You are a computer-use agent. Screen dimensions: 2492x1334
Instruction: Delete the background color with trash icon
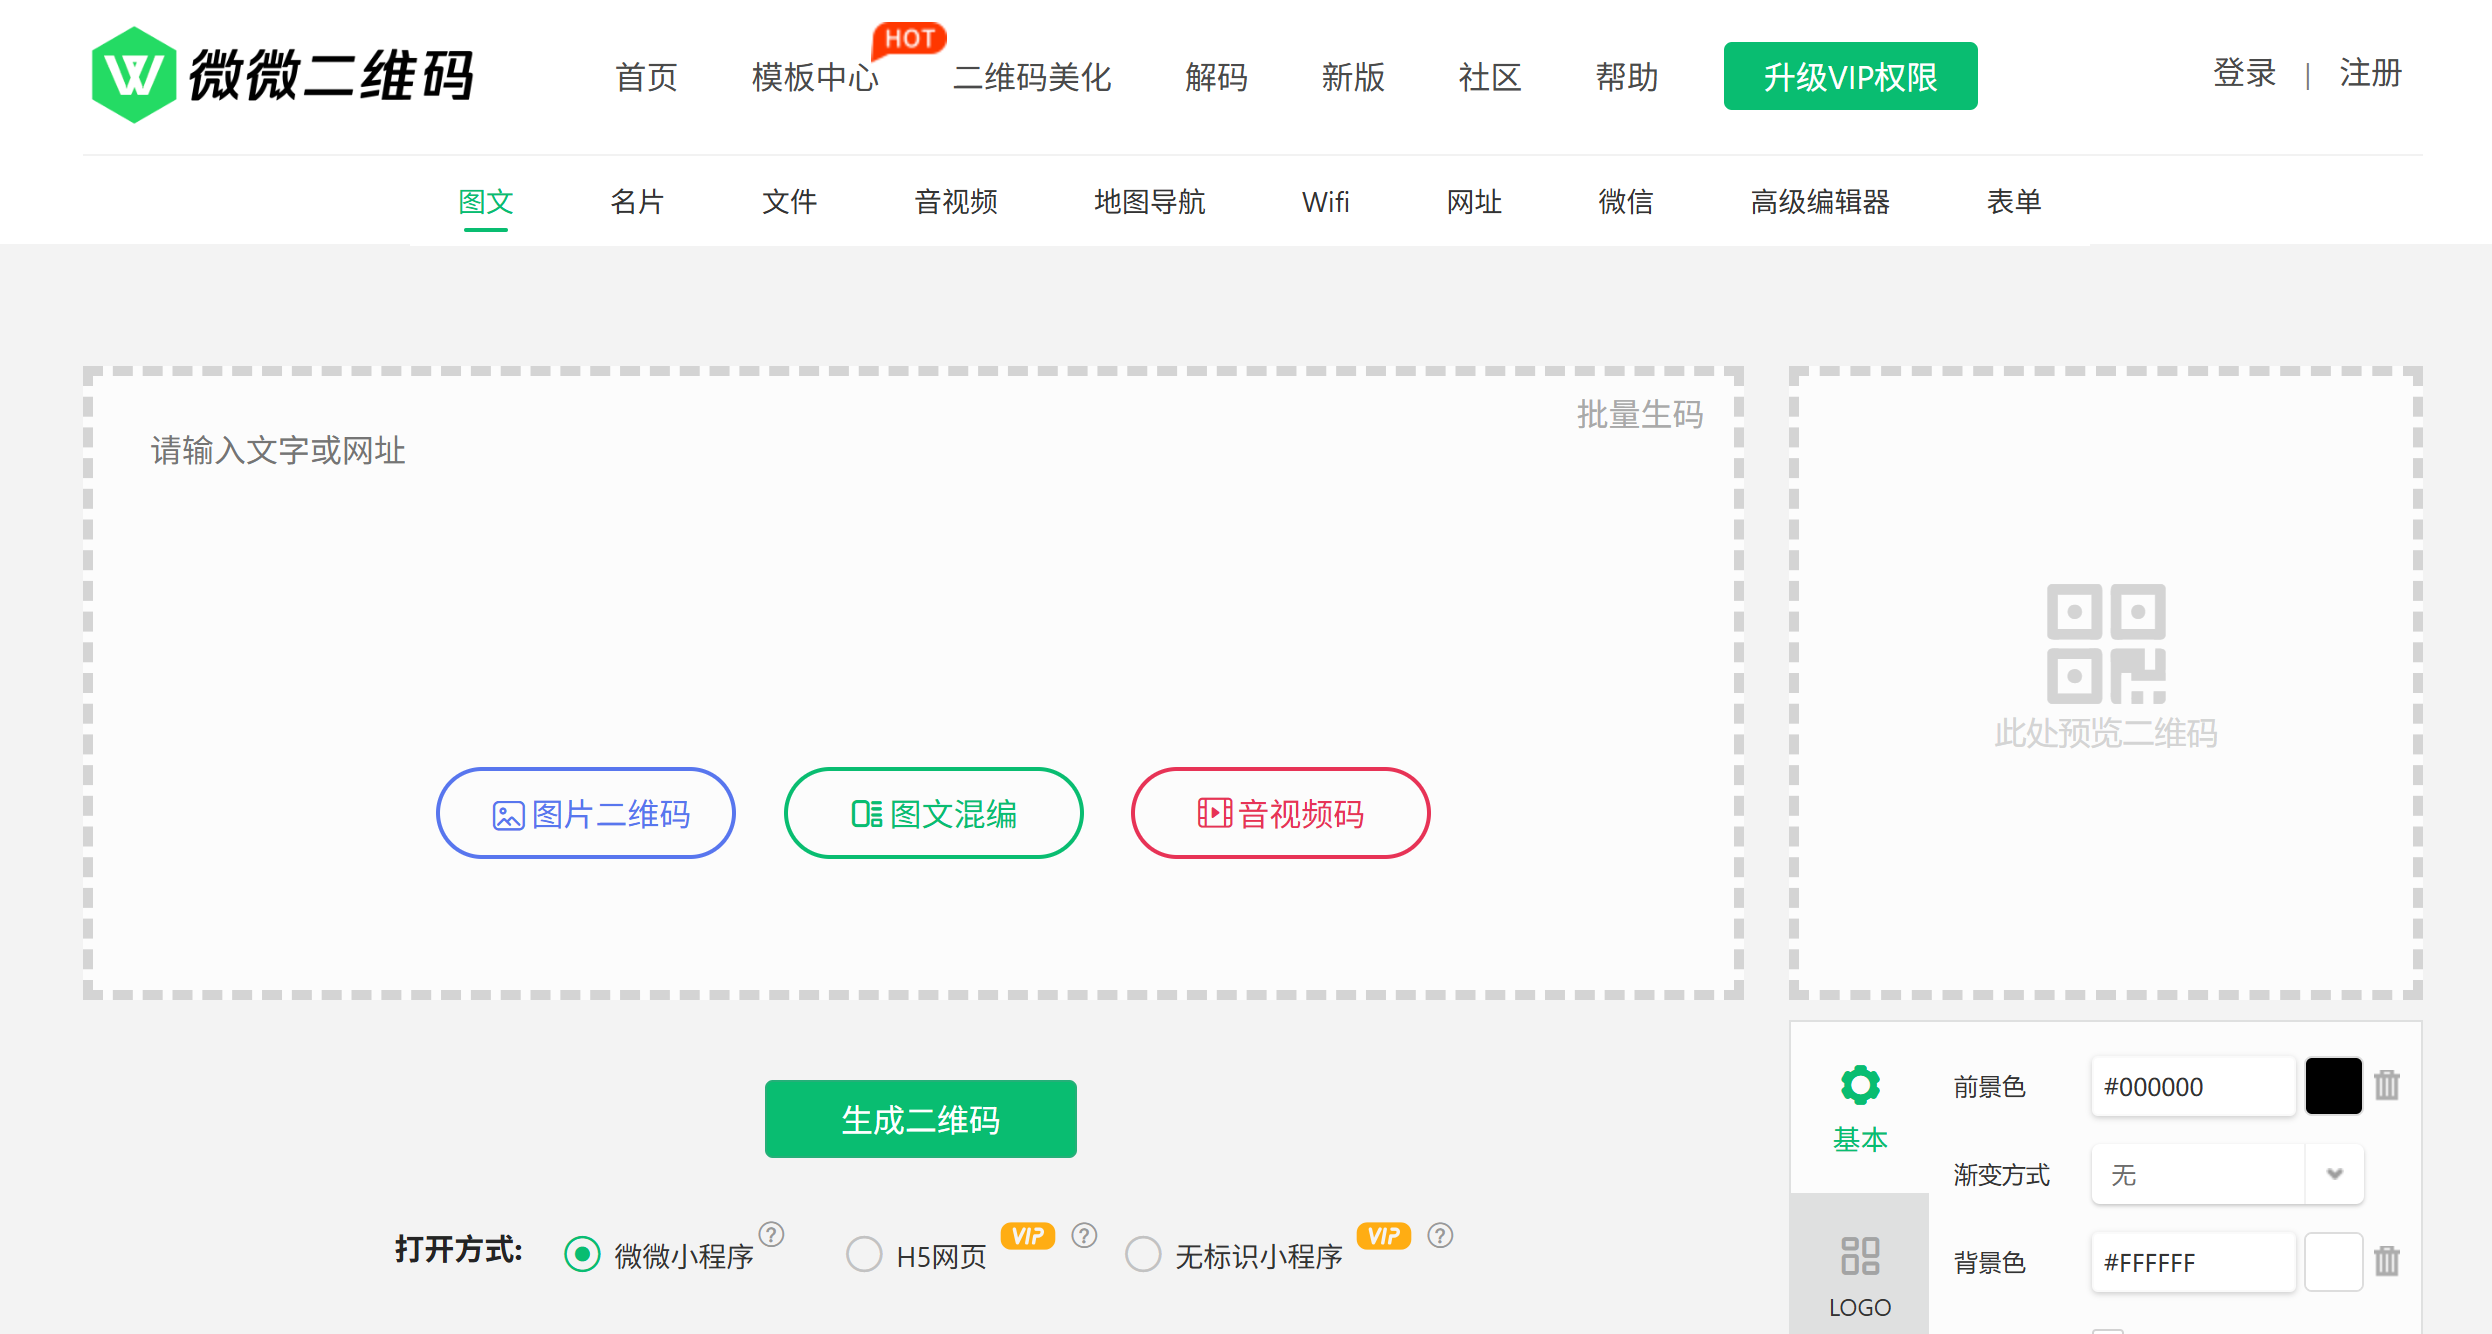pyautogui.click(x=2387, y=1261)
